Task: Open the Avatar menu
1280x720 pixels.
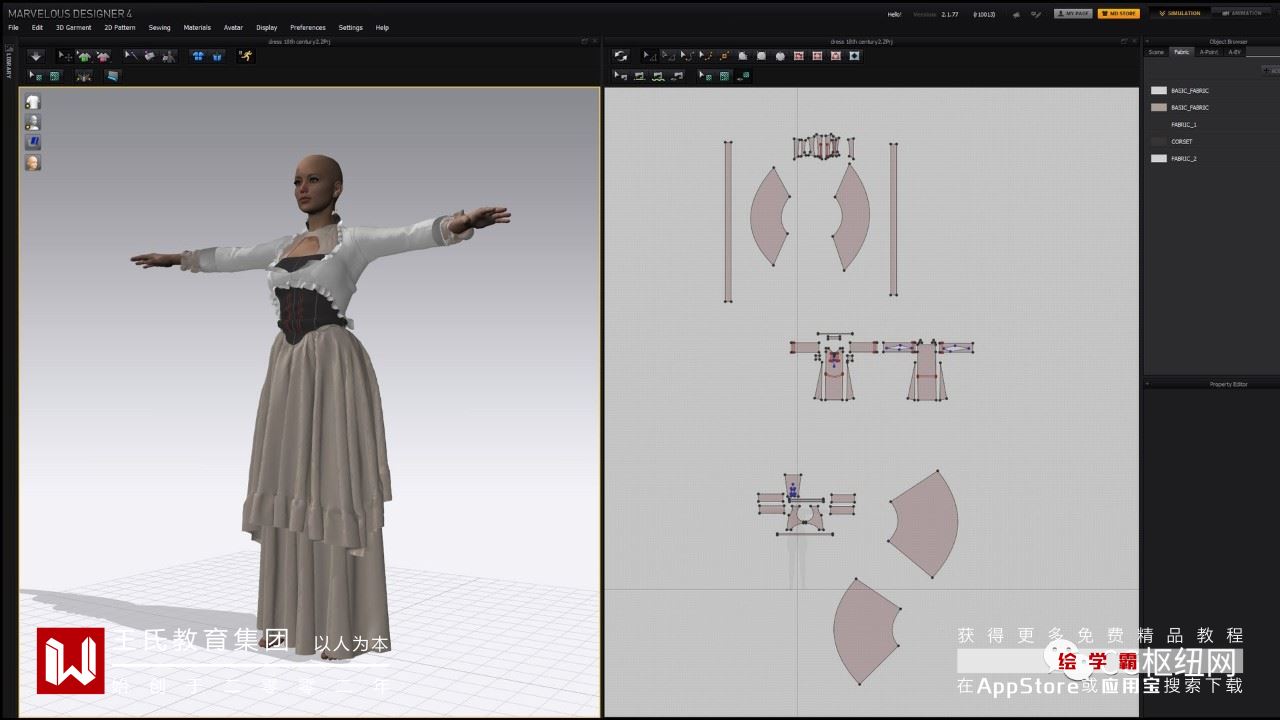Action: [x=233, y=28]
